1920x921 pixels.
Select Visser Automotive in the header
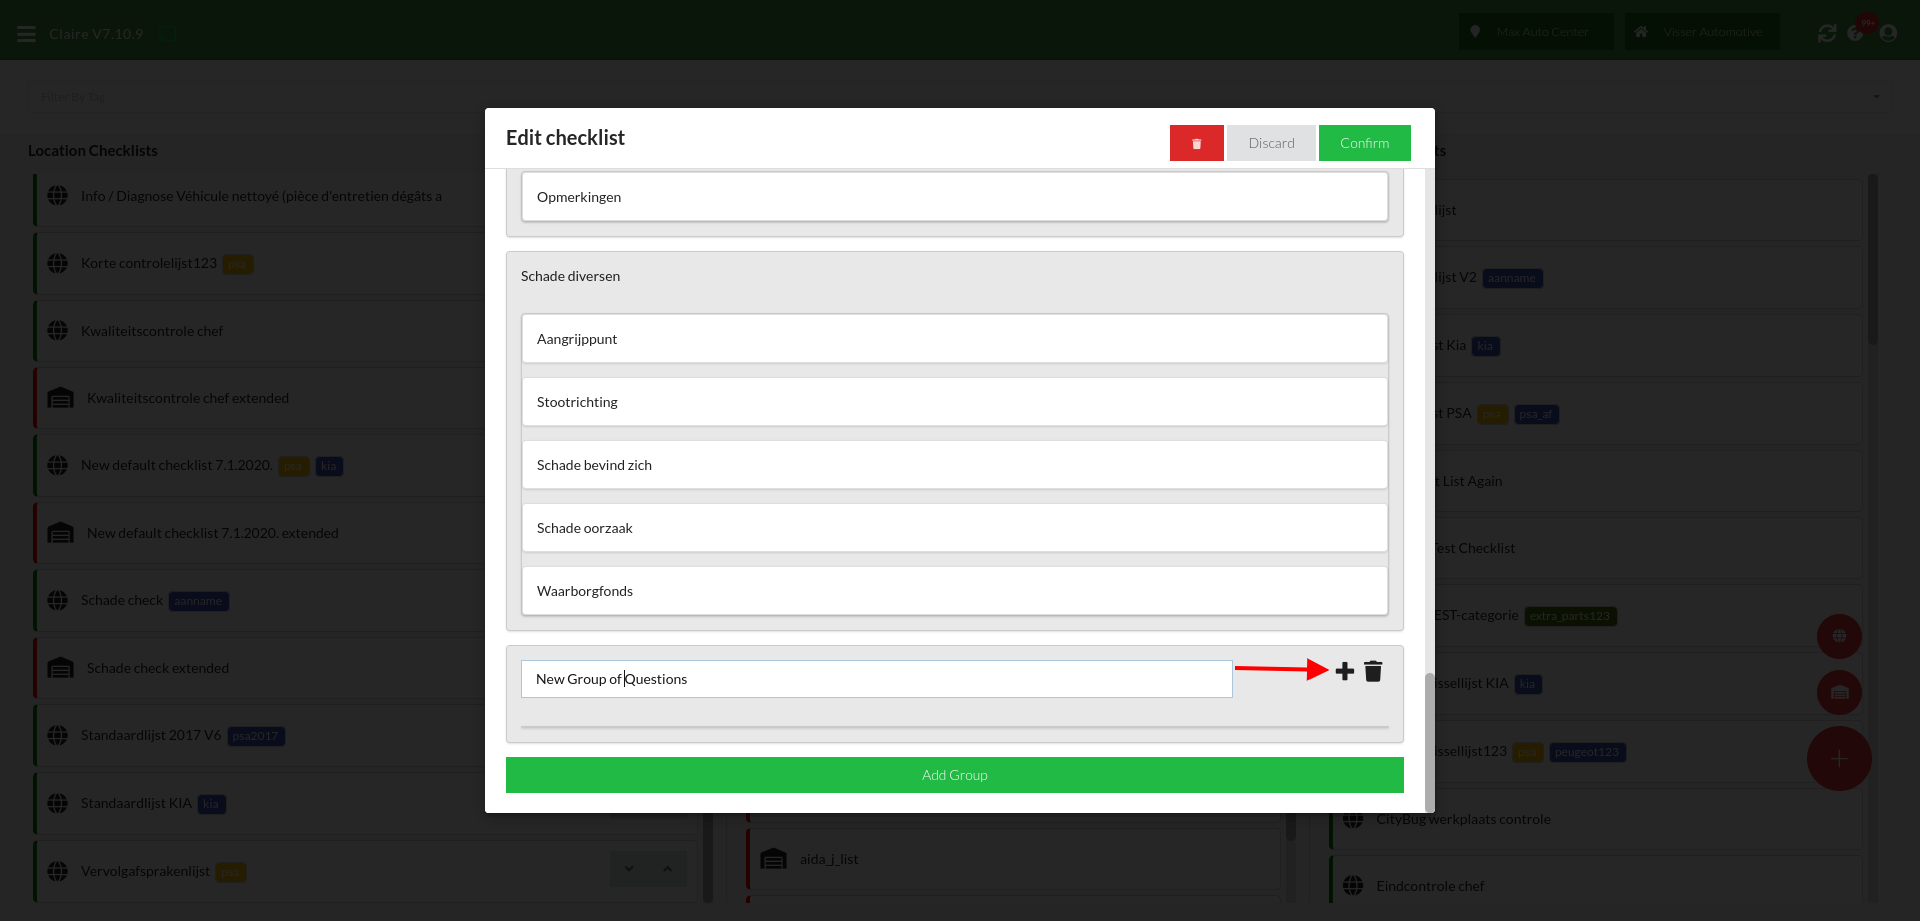click(x=1701, y=32)
